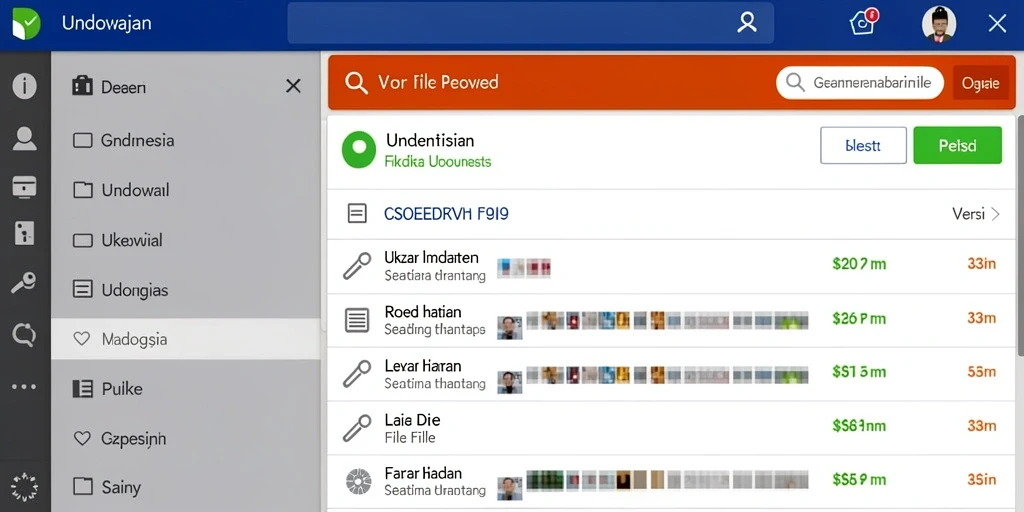
Task: Open the Undowail folder
Action: coord(185,190)
